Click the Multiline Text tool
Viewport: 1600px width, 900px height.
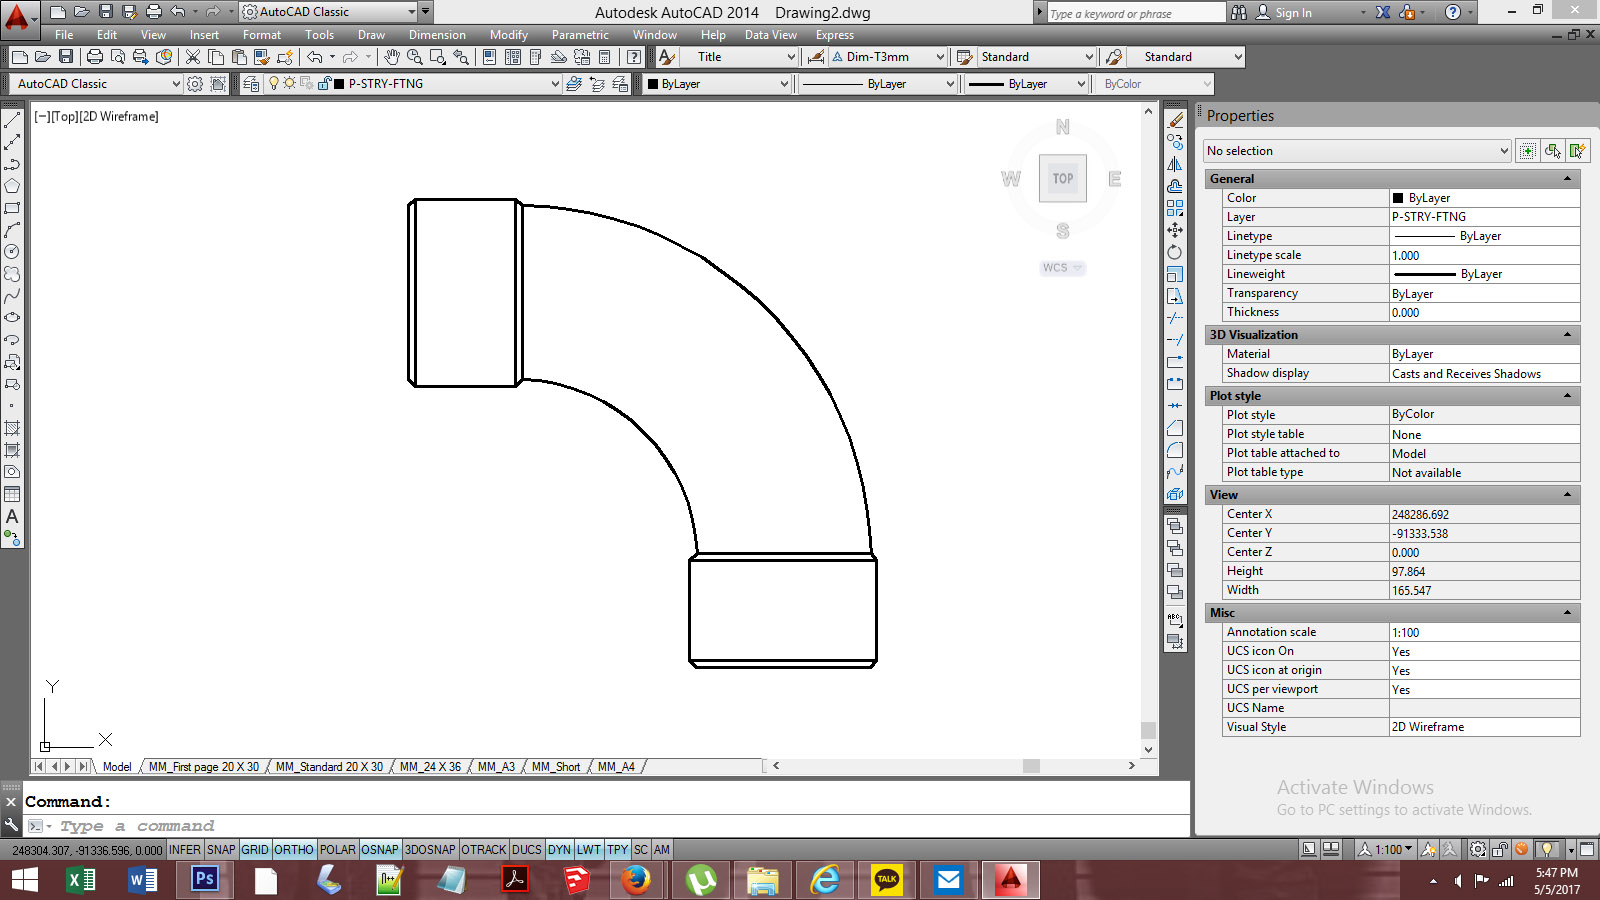12,517
